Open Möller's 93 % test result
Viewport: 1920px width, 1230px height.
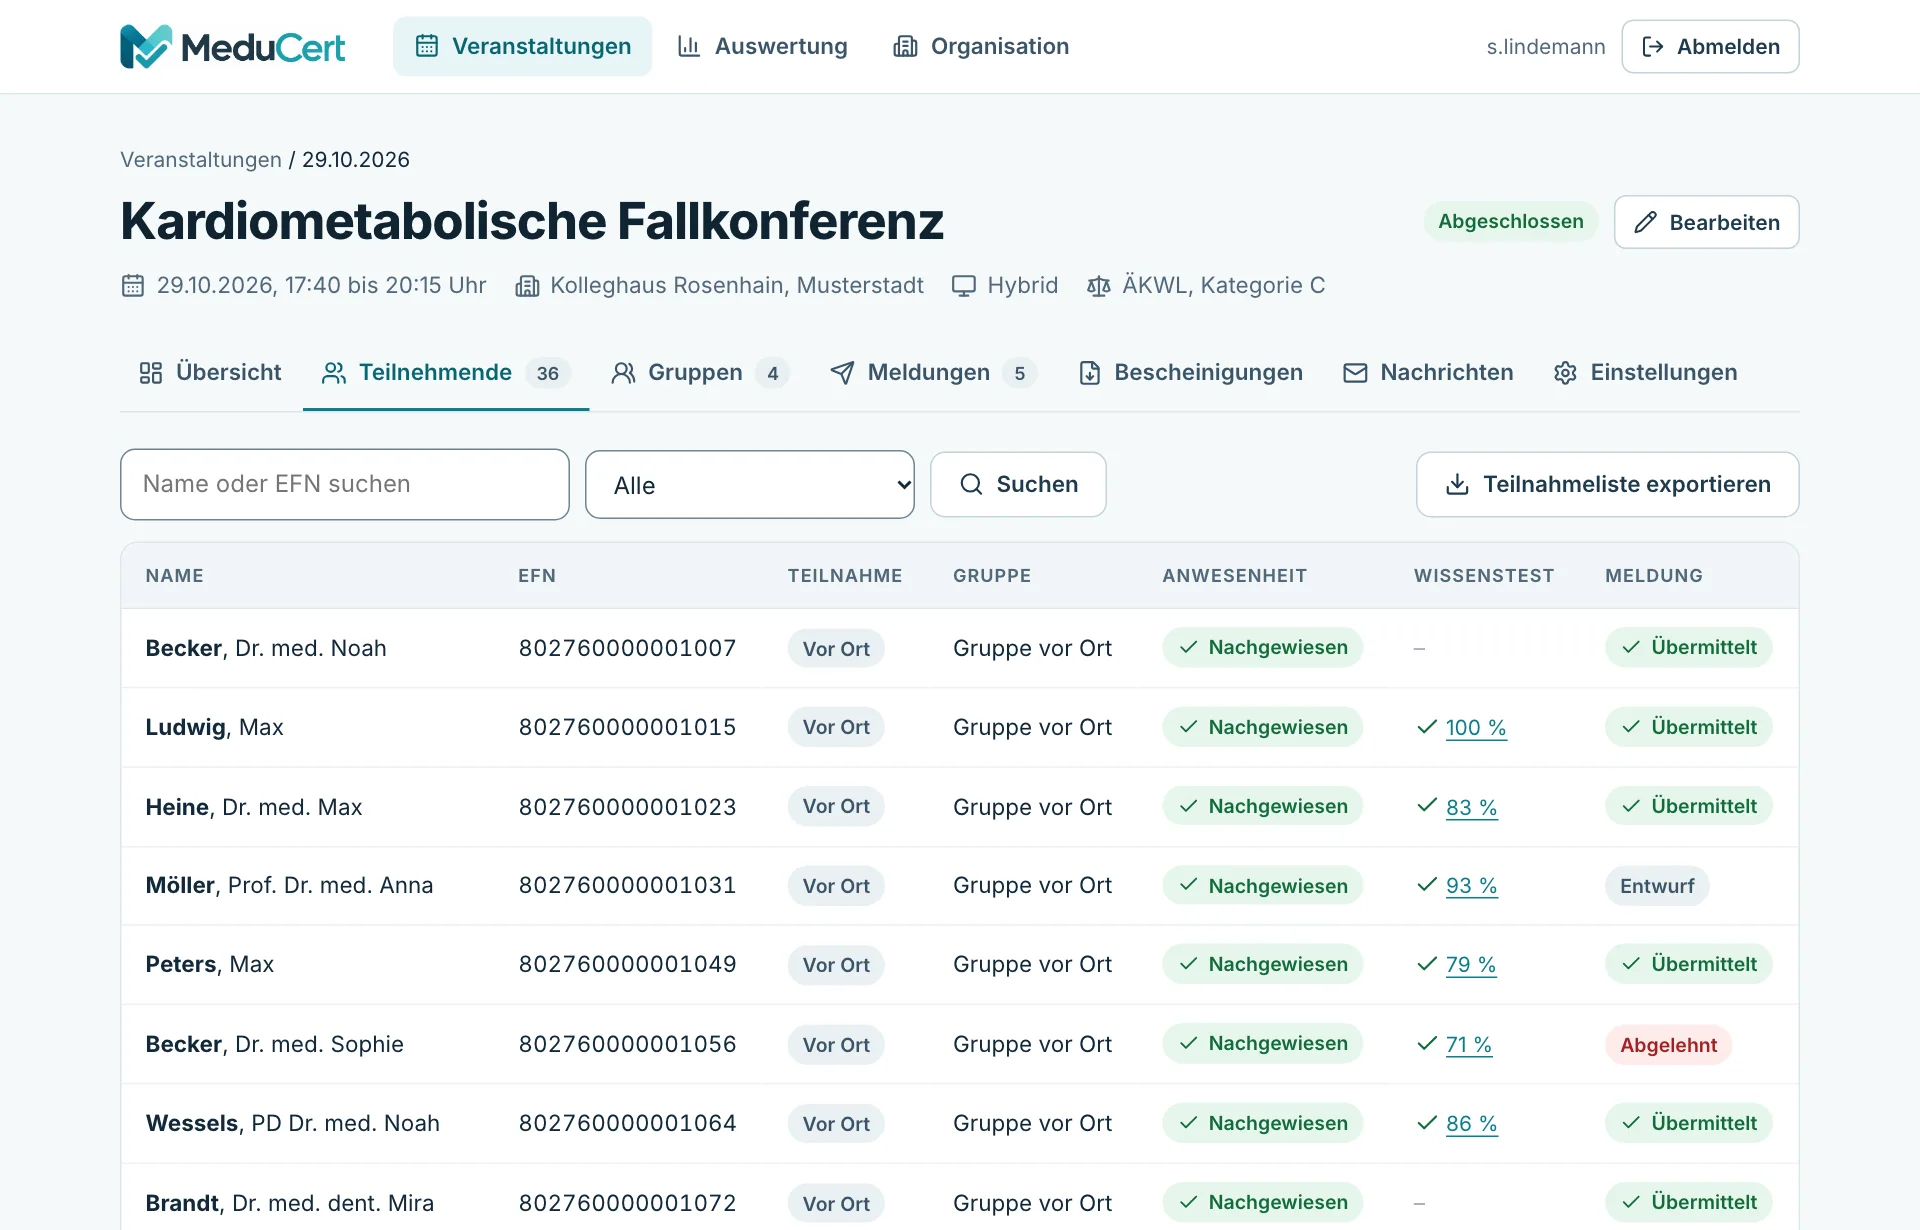[1471, 886]
